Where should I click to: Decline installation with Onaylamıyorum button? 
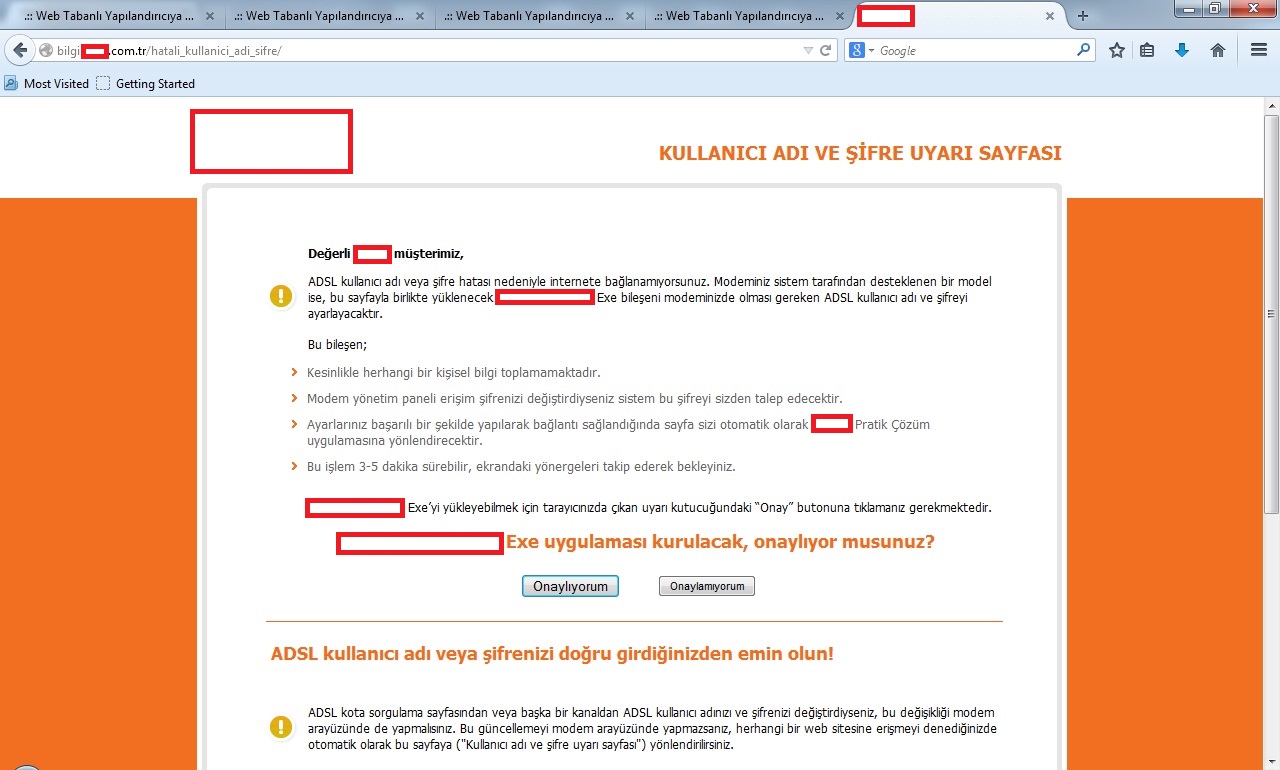click(707, 586)
